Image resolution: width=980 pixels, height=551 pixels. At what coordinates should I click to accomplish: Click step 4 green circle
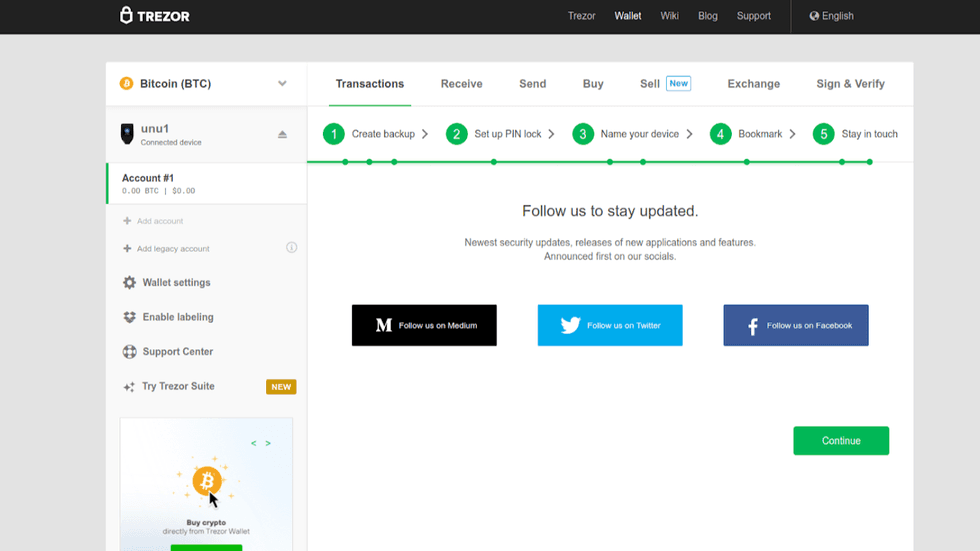(x=721, y=134)
